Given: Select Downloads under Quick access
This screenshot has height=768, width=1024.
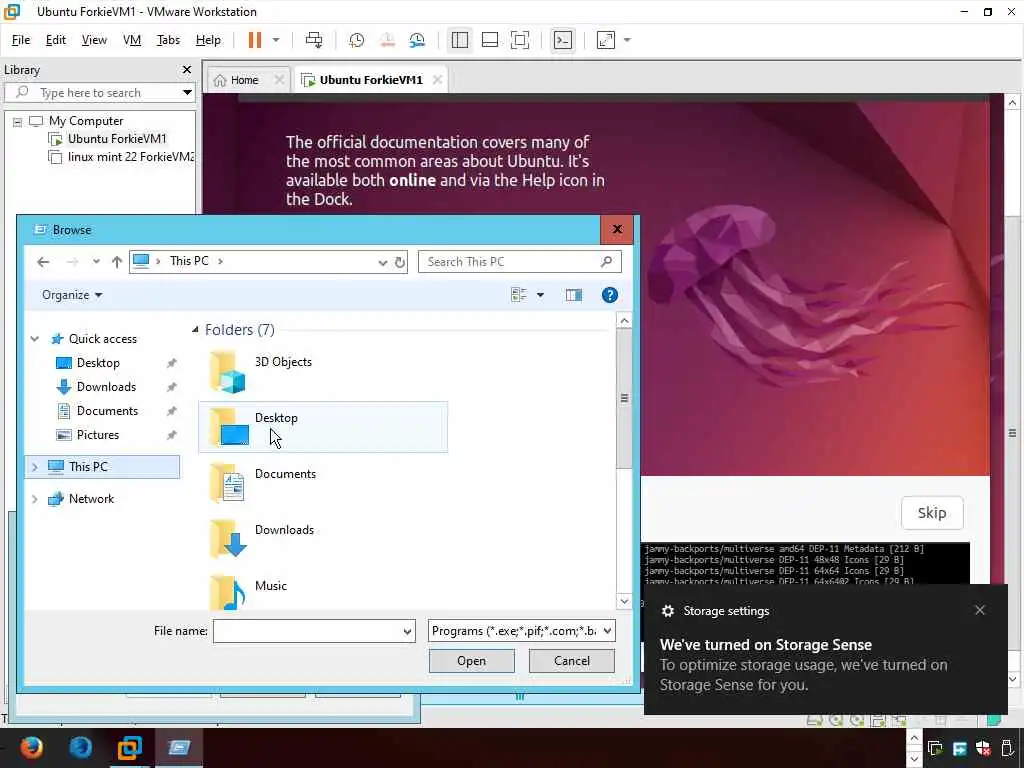Looking at the screenshot, I should [106, 387].
